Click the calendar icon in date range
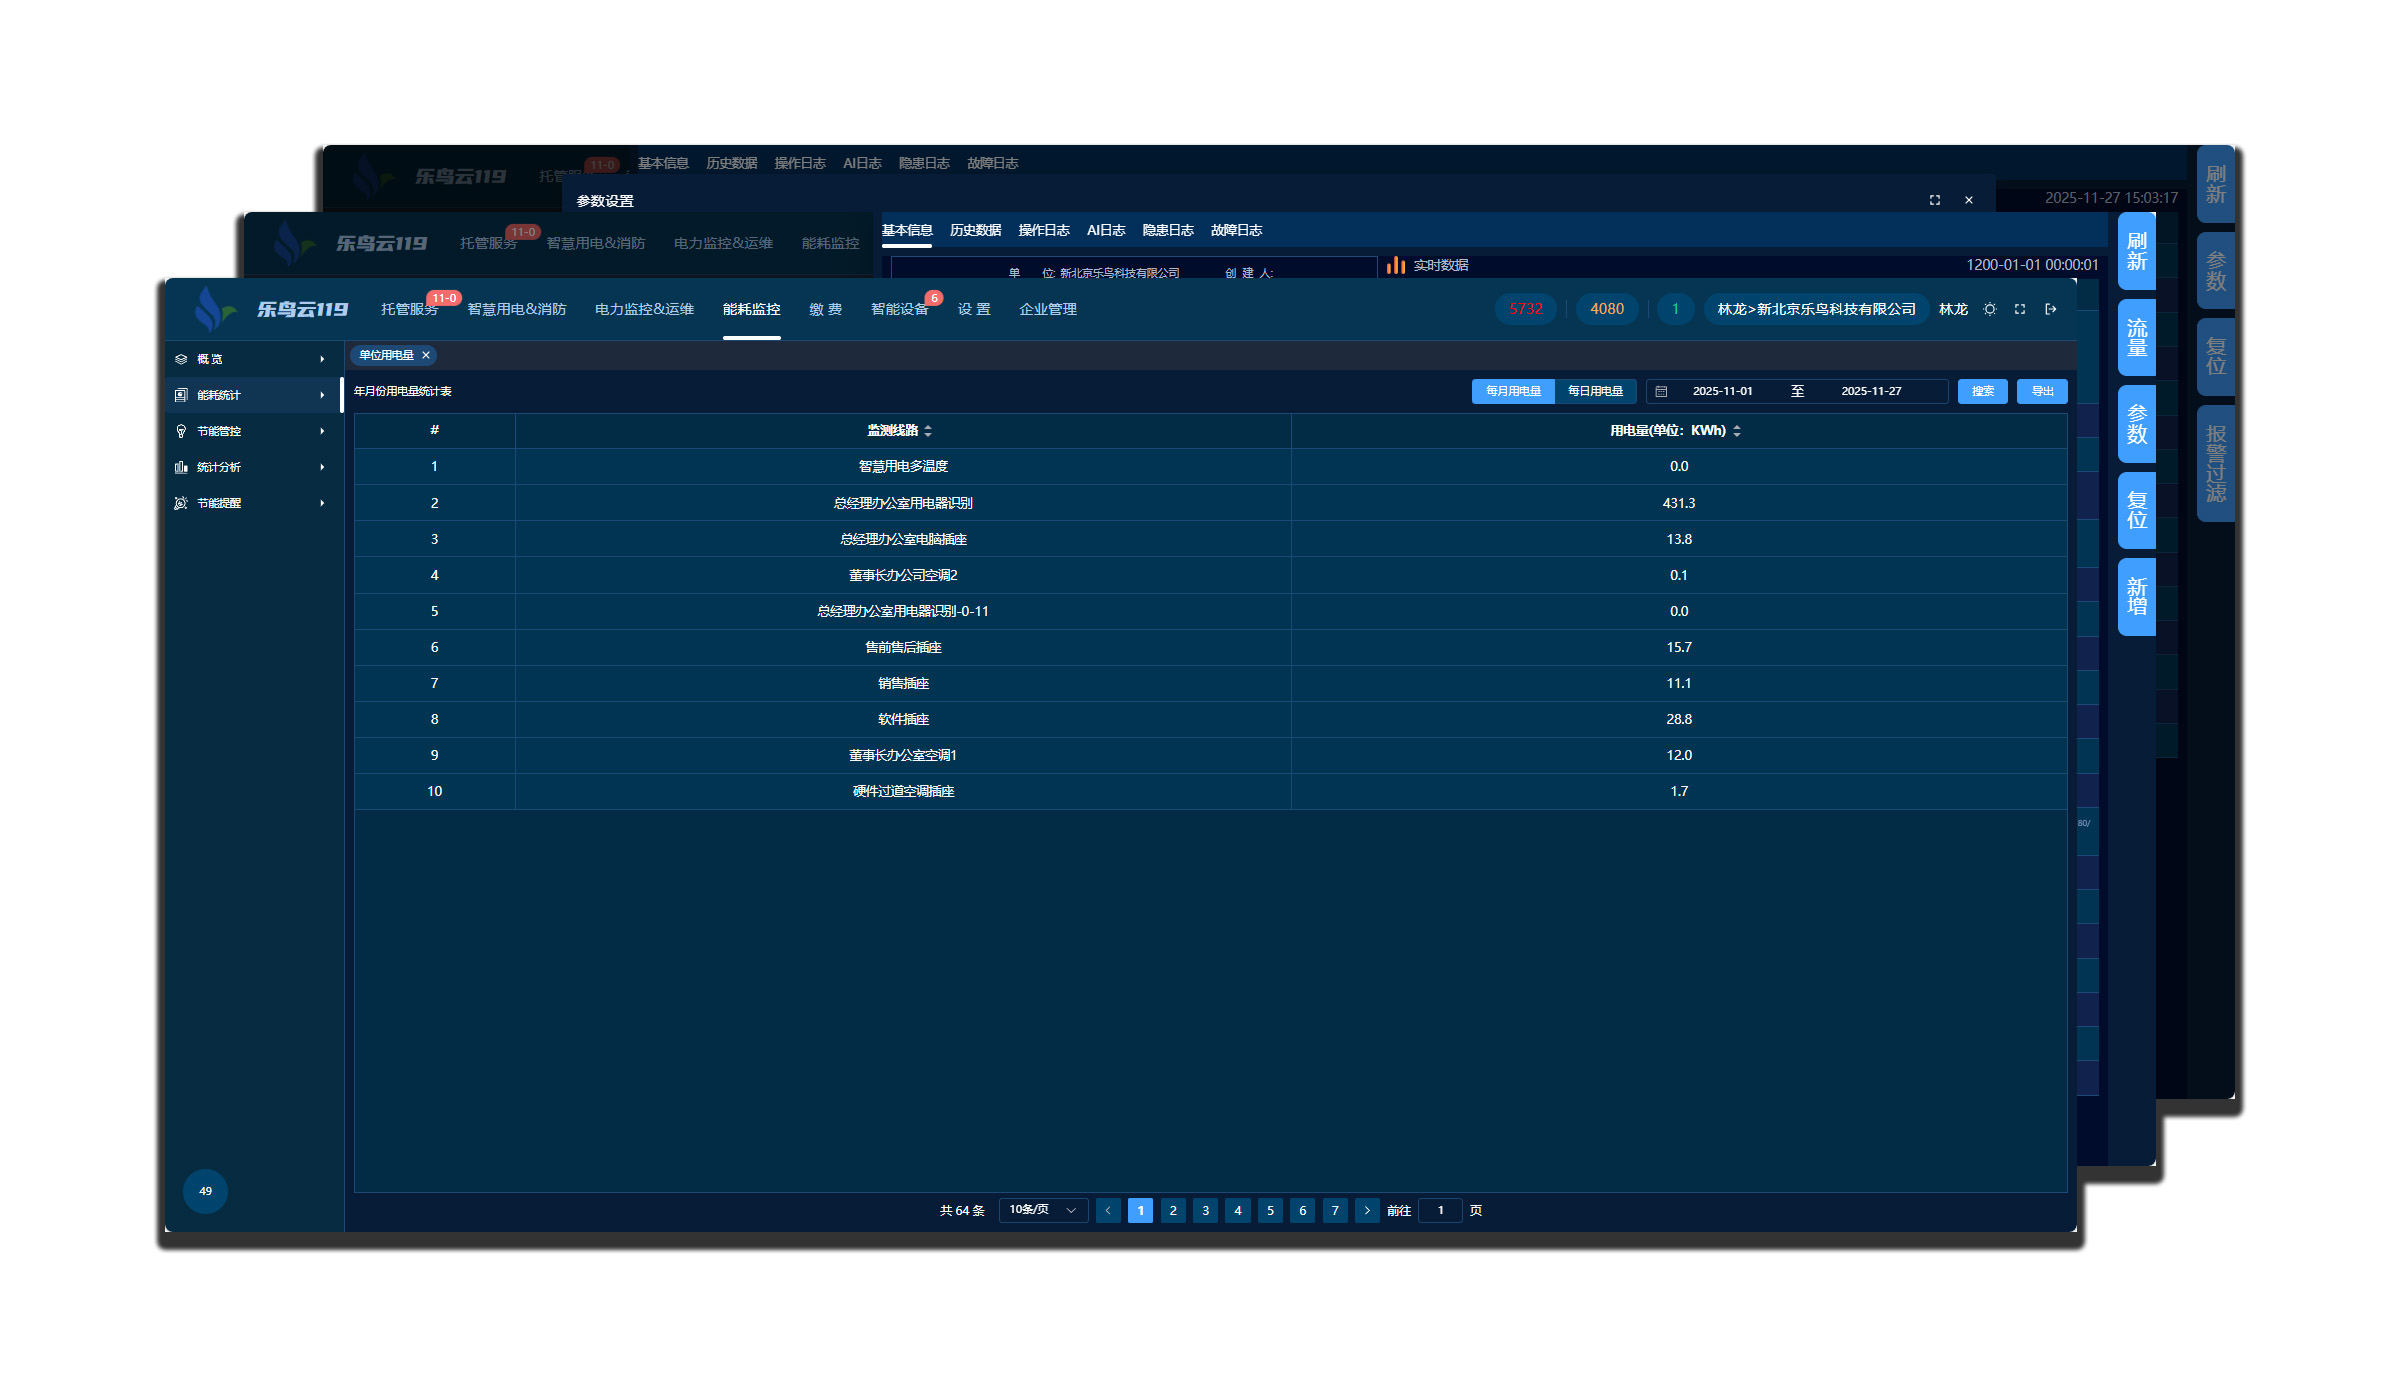Image resolution: width=2399 pixels, height=1400 pixels. (1661, 392)
